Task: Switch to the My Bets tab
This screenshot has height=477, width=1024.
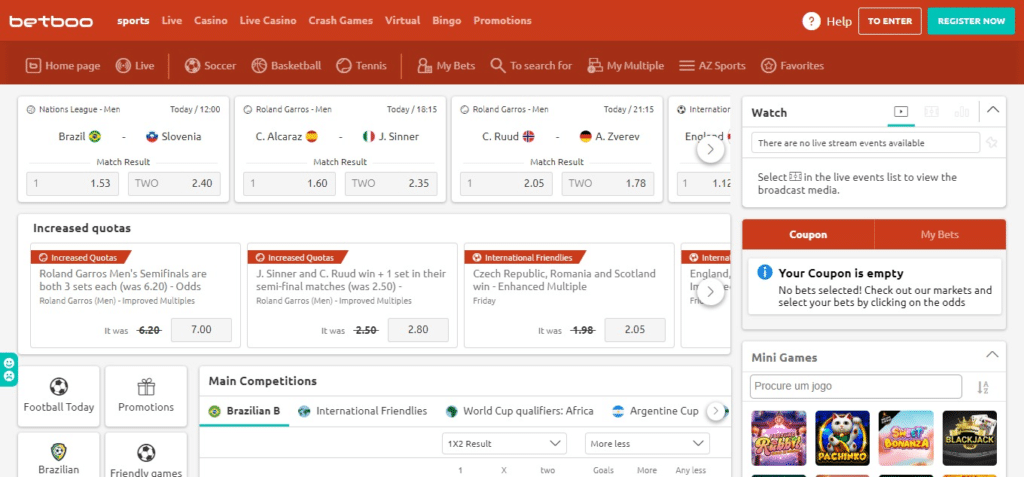Action: 939,235
